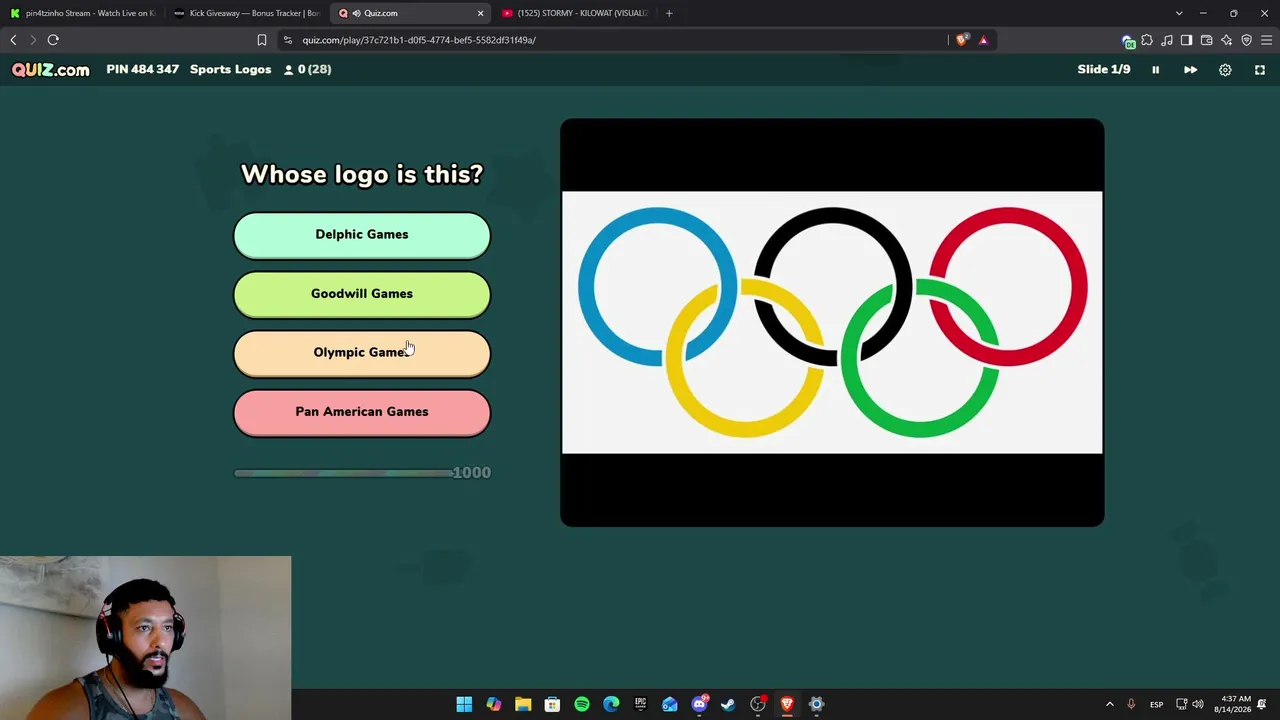Switch to the STORMY - KILOWAT tab
1280x720 pixels.
[574, 13]
